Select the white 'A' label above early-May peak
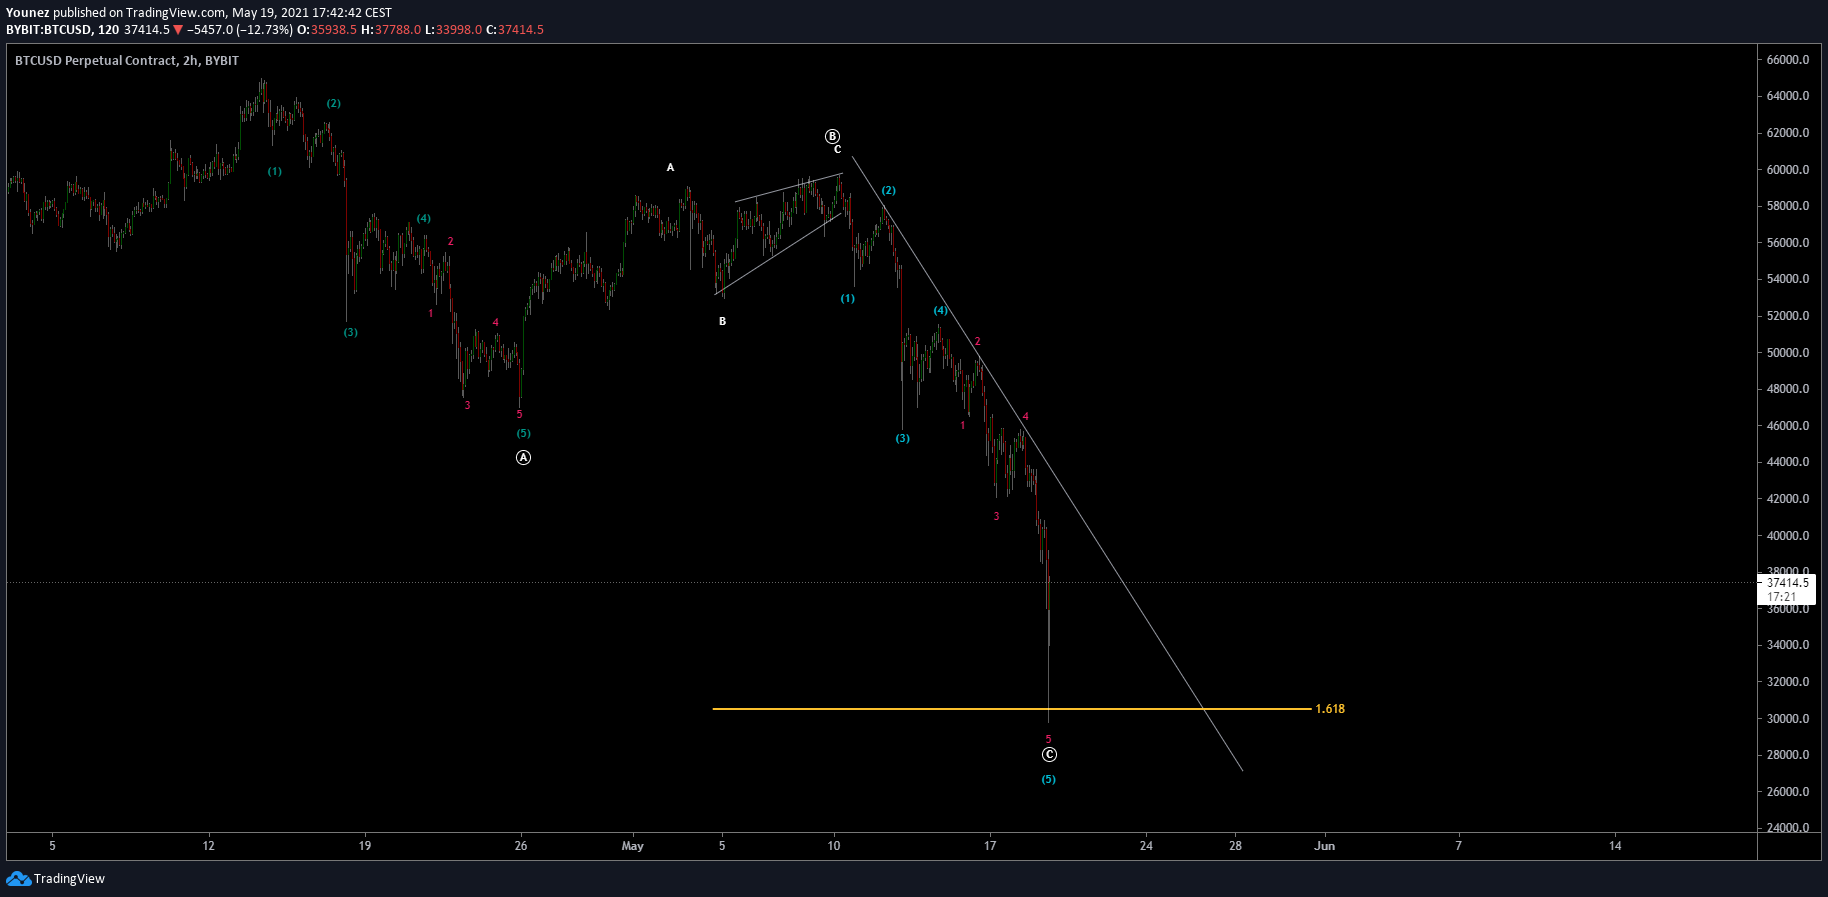This screenshot has width=1828, height=897. pos(671,168)
